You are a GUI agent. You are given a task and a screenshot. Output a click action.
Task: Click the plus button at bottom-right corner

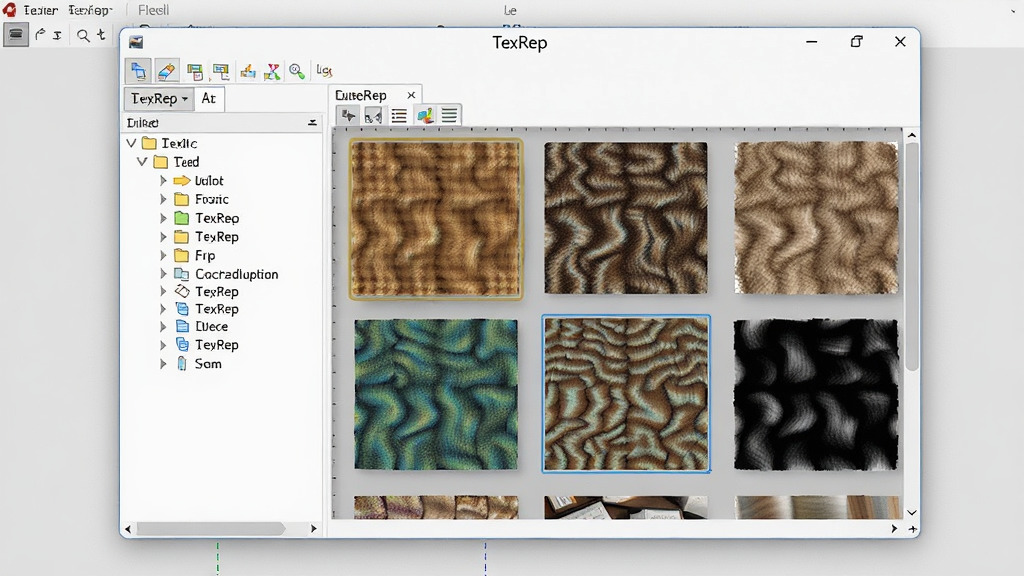coord(912,529)
